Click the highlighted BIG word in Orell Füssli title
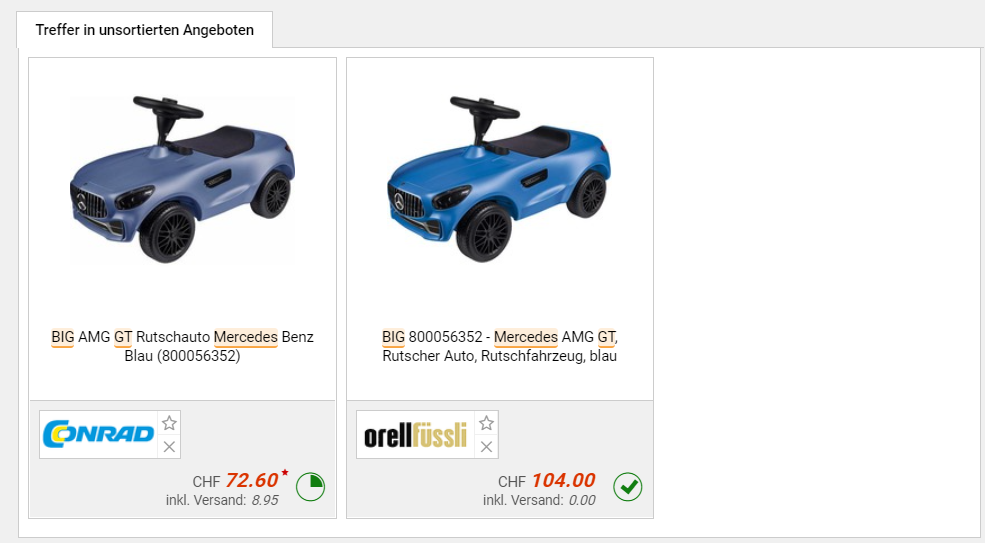The height and width of the screenshot is (543, 985). [393, 337]
